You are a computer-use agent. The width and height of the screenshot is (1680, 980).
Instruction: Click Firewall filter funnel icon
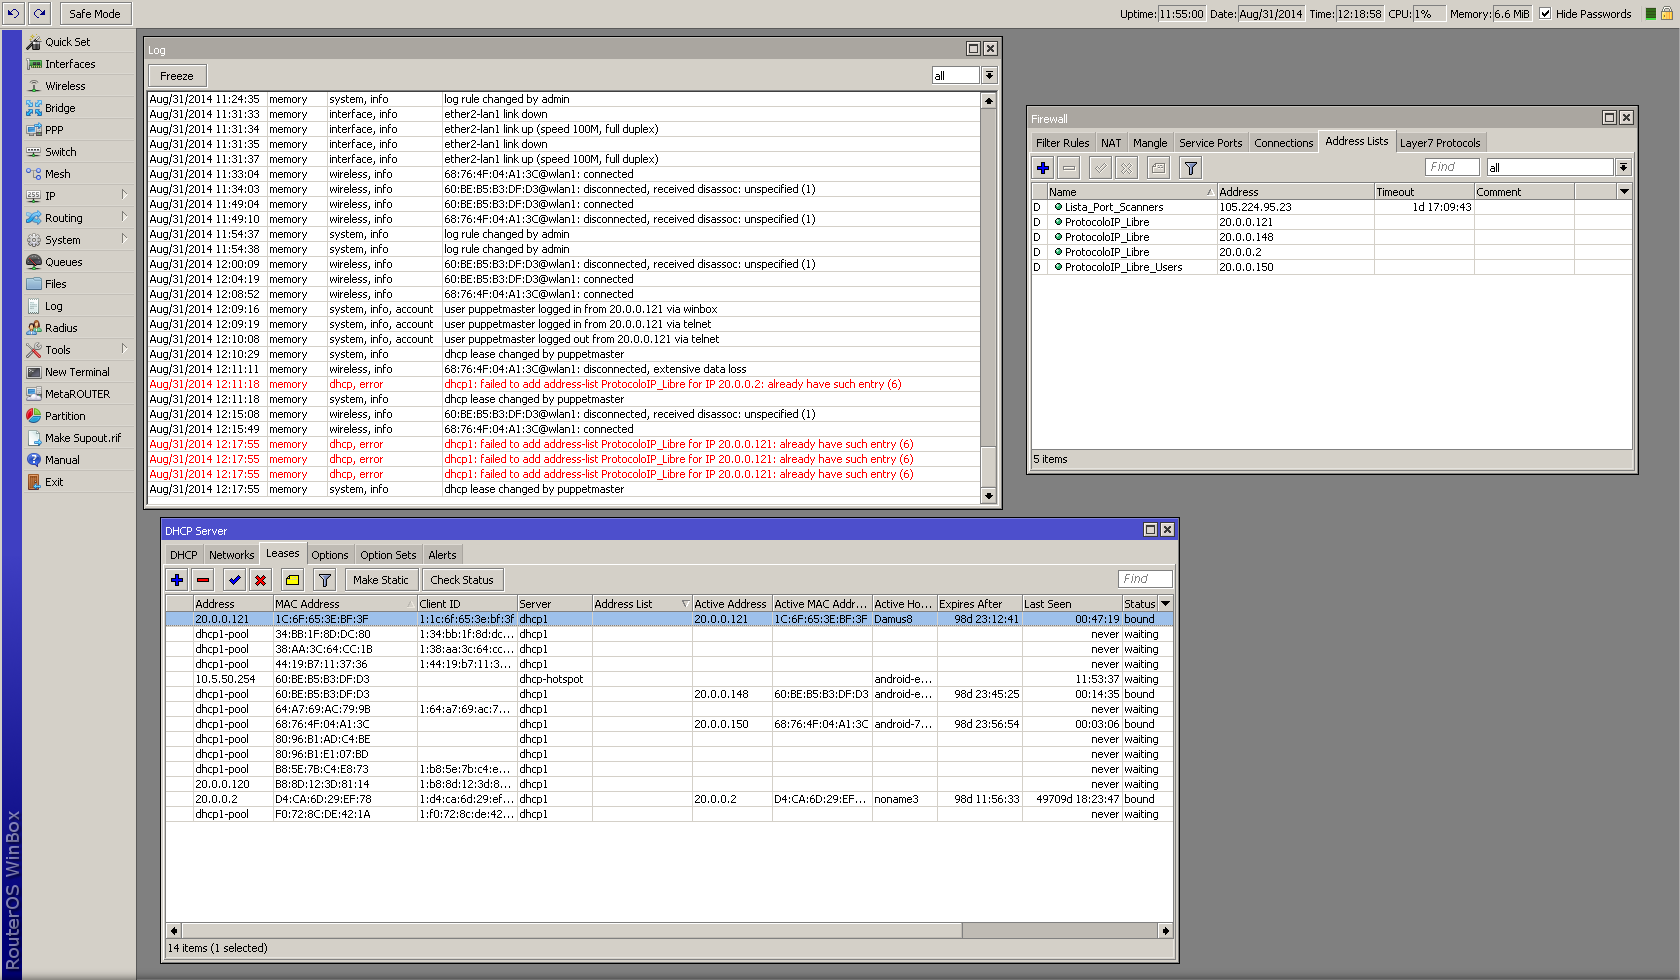point(1191,168)
